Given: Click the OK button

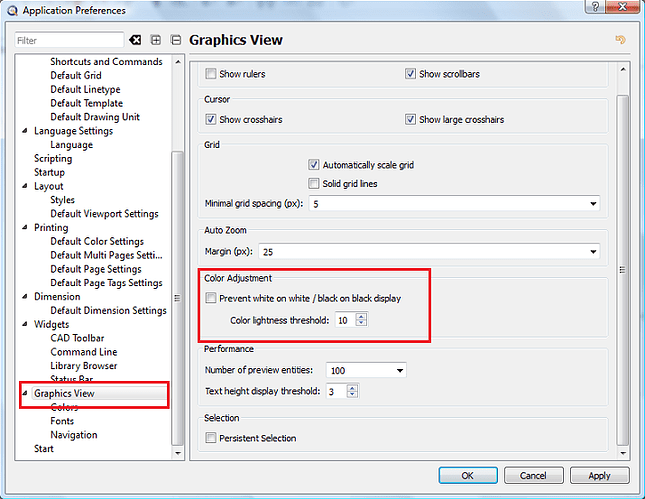Looking at the screenshot, I should 467,476.
